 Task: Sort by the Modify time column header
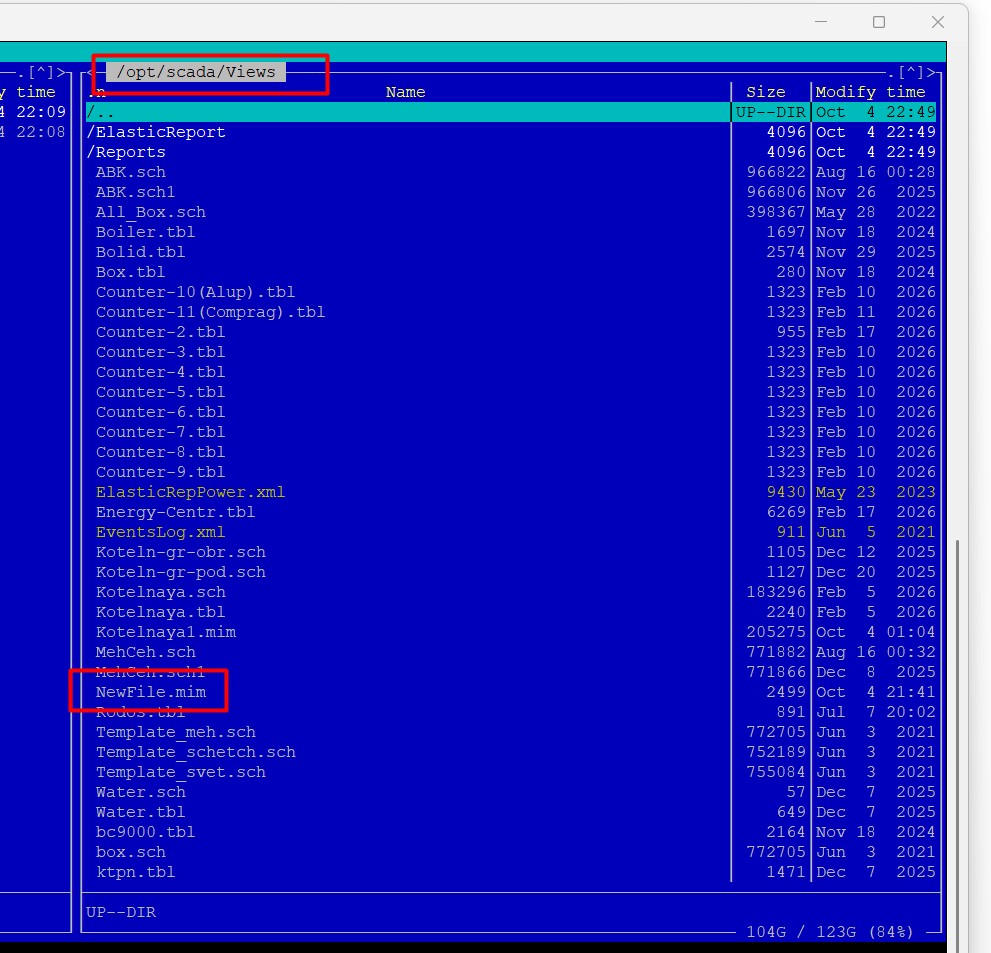point(870,92)
